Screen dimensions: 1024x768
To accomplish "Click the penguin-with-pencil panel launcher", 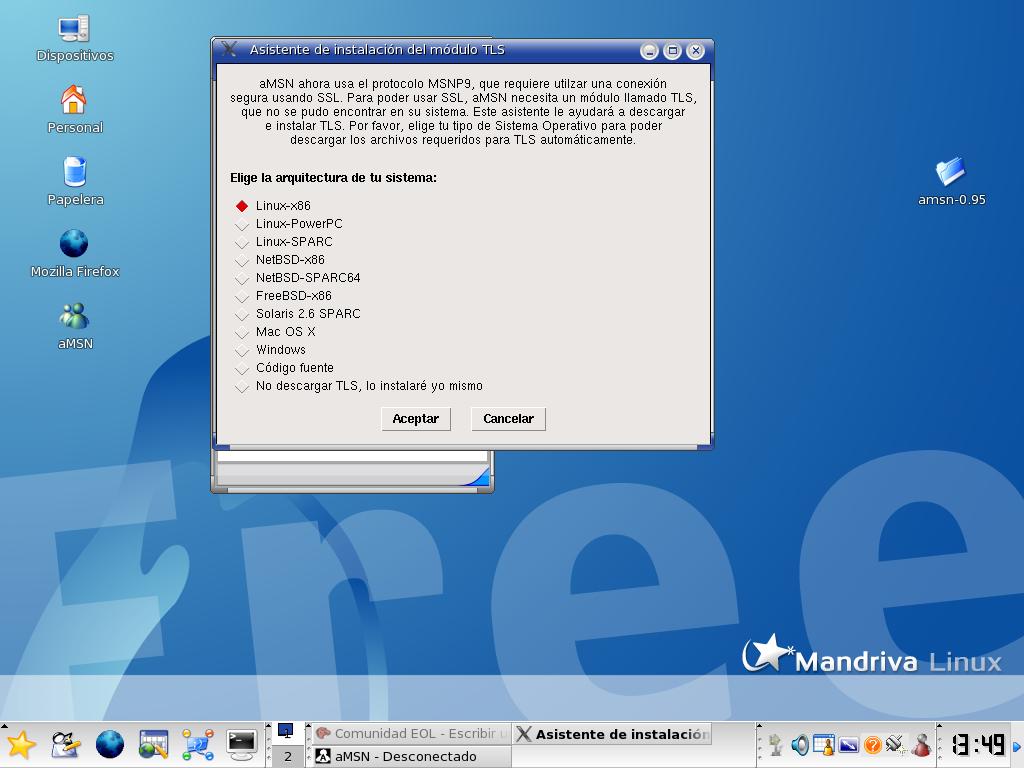I will click(66, 744).
